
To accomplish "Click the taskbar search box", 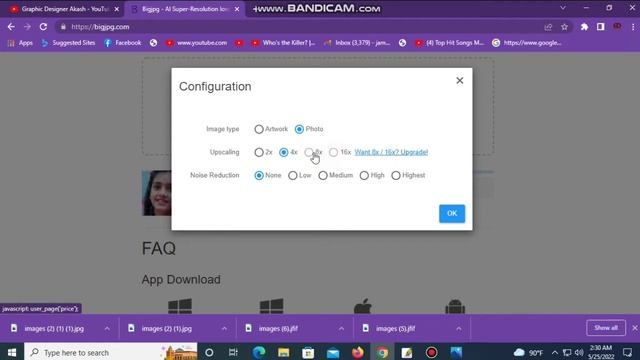I will coord(111,352).
